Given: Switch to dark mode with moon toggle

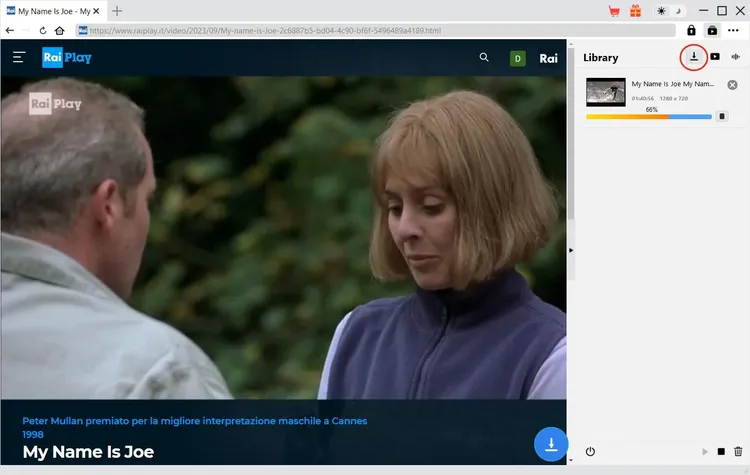Looking at the screenshot, I should tap(677, 11).
